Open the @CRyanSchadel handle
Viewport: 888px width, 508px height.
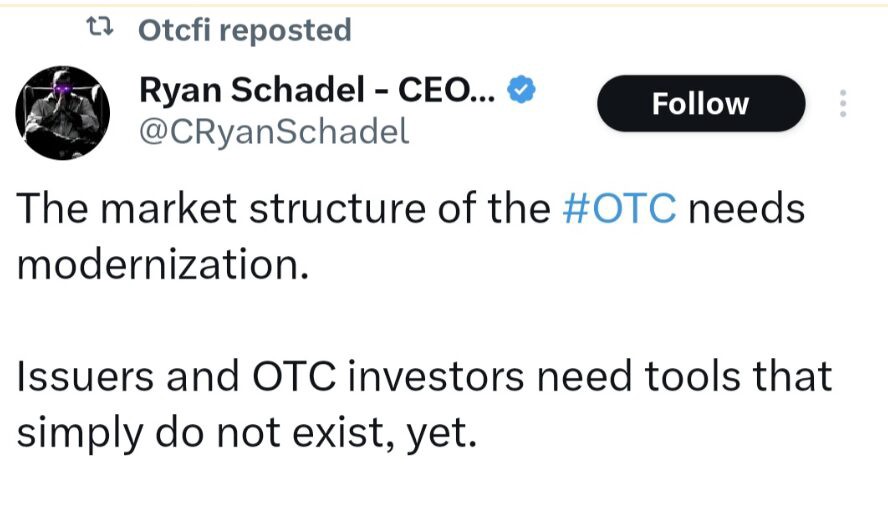click(x=274, y=132)
